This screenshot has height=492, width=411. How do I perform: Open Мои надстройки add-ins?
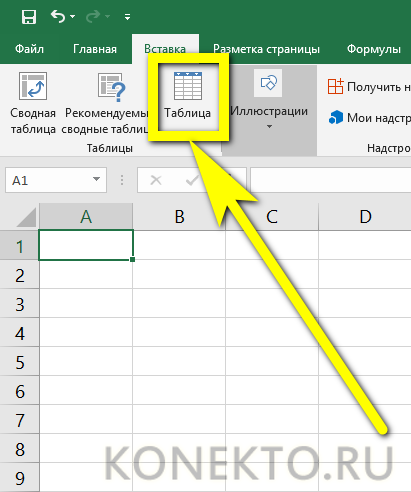[369, 118]
